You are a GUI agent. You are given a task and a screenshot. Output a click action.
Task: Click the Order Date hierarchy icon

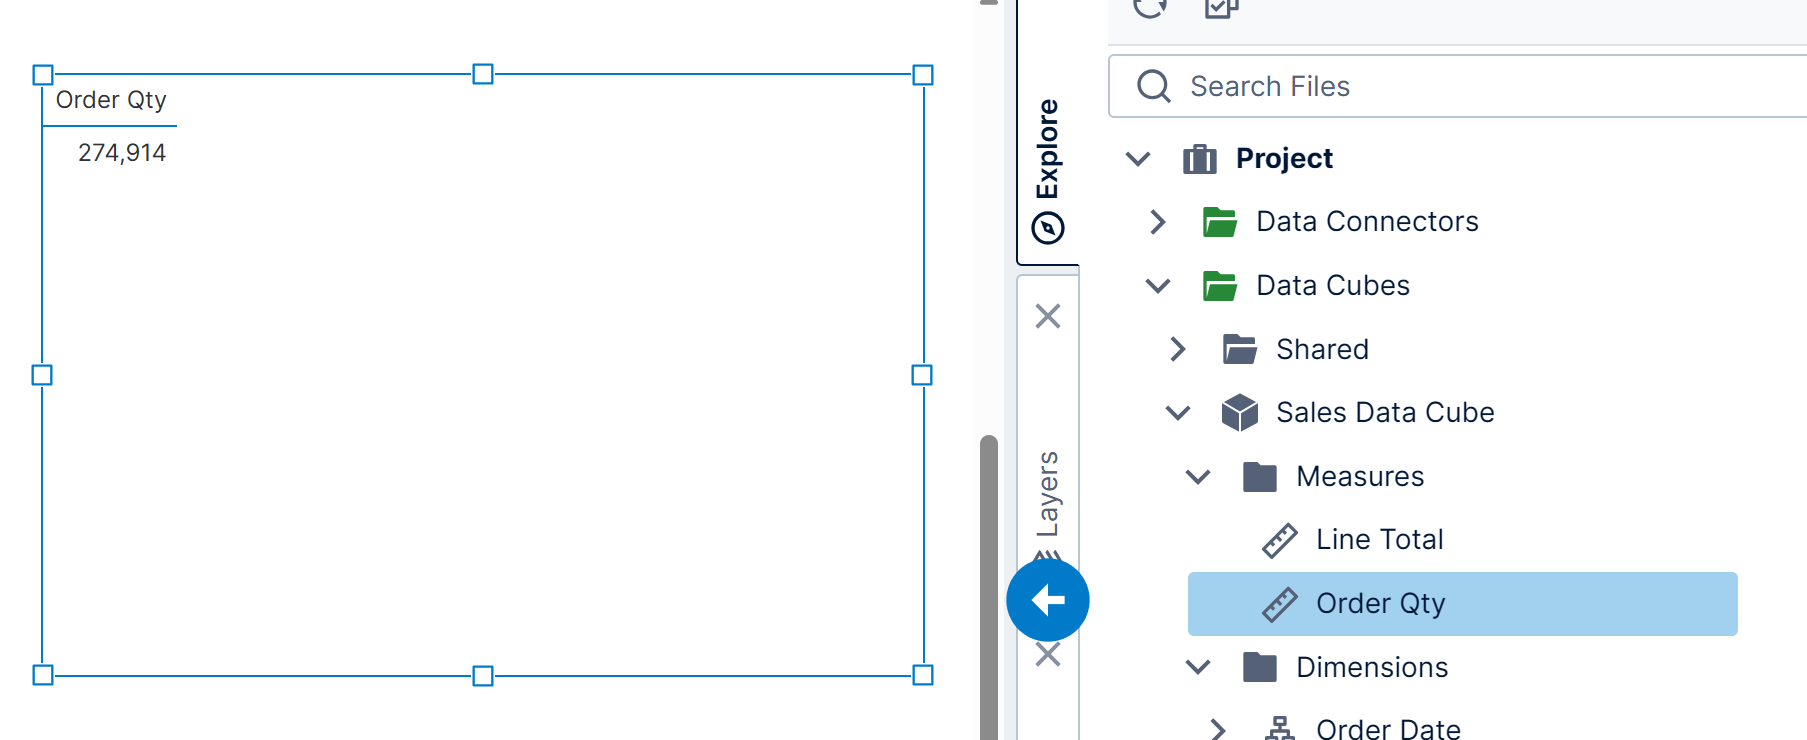pos(1279,729)
